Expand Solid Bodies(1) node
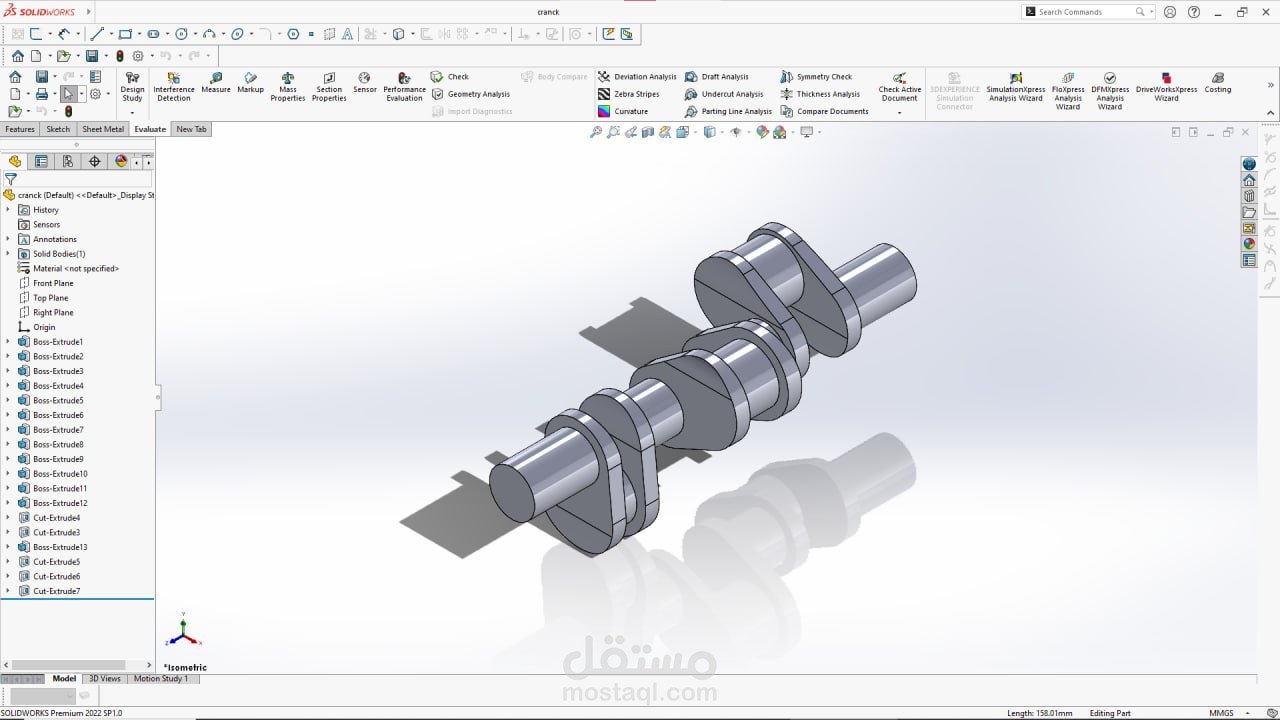This screenshot has height=720, width=1280. pyautogui.click(x=8, y=254)
